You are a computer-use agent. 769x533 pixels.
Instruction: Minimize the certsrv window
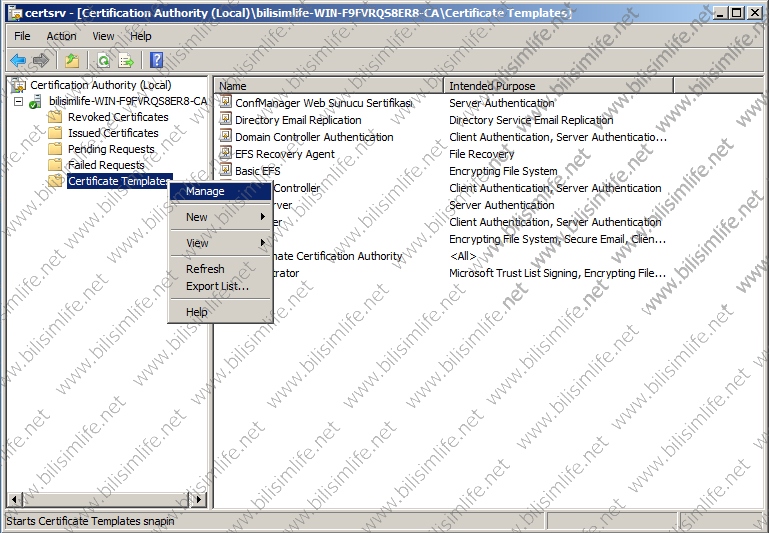click(x=719, y=13)
